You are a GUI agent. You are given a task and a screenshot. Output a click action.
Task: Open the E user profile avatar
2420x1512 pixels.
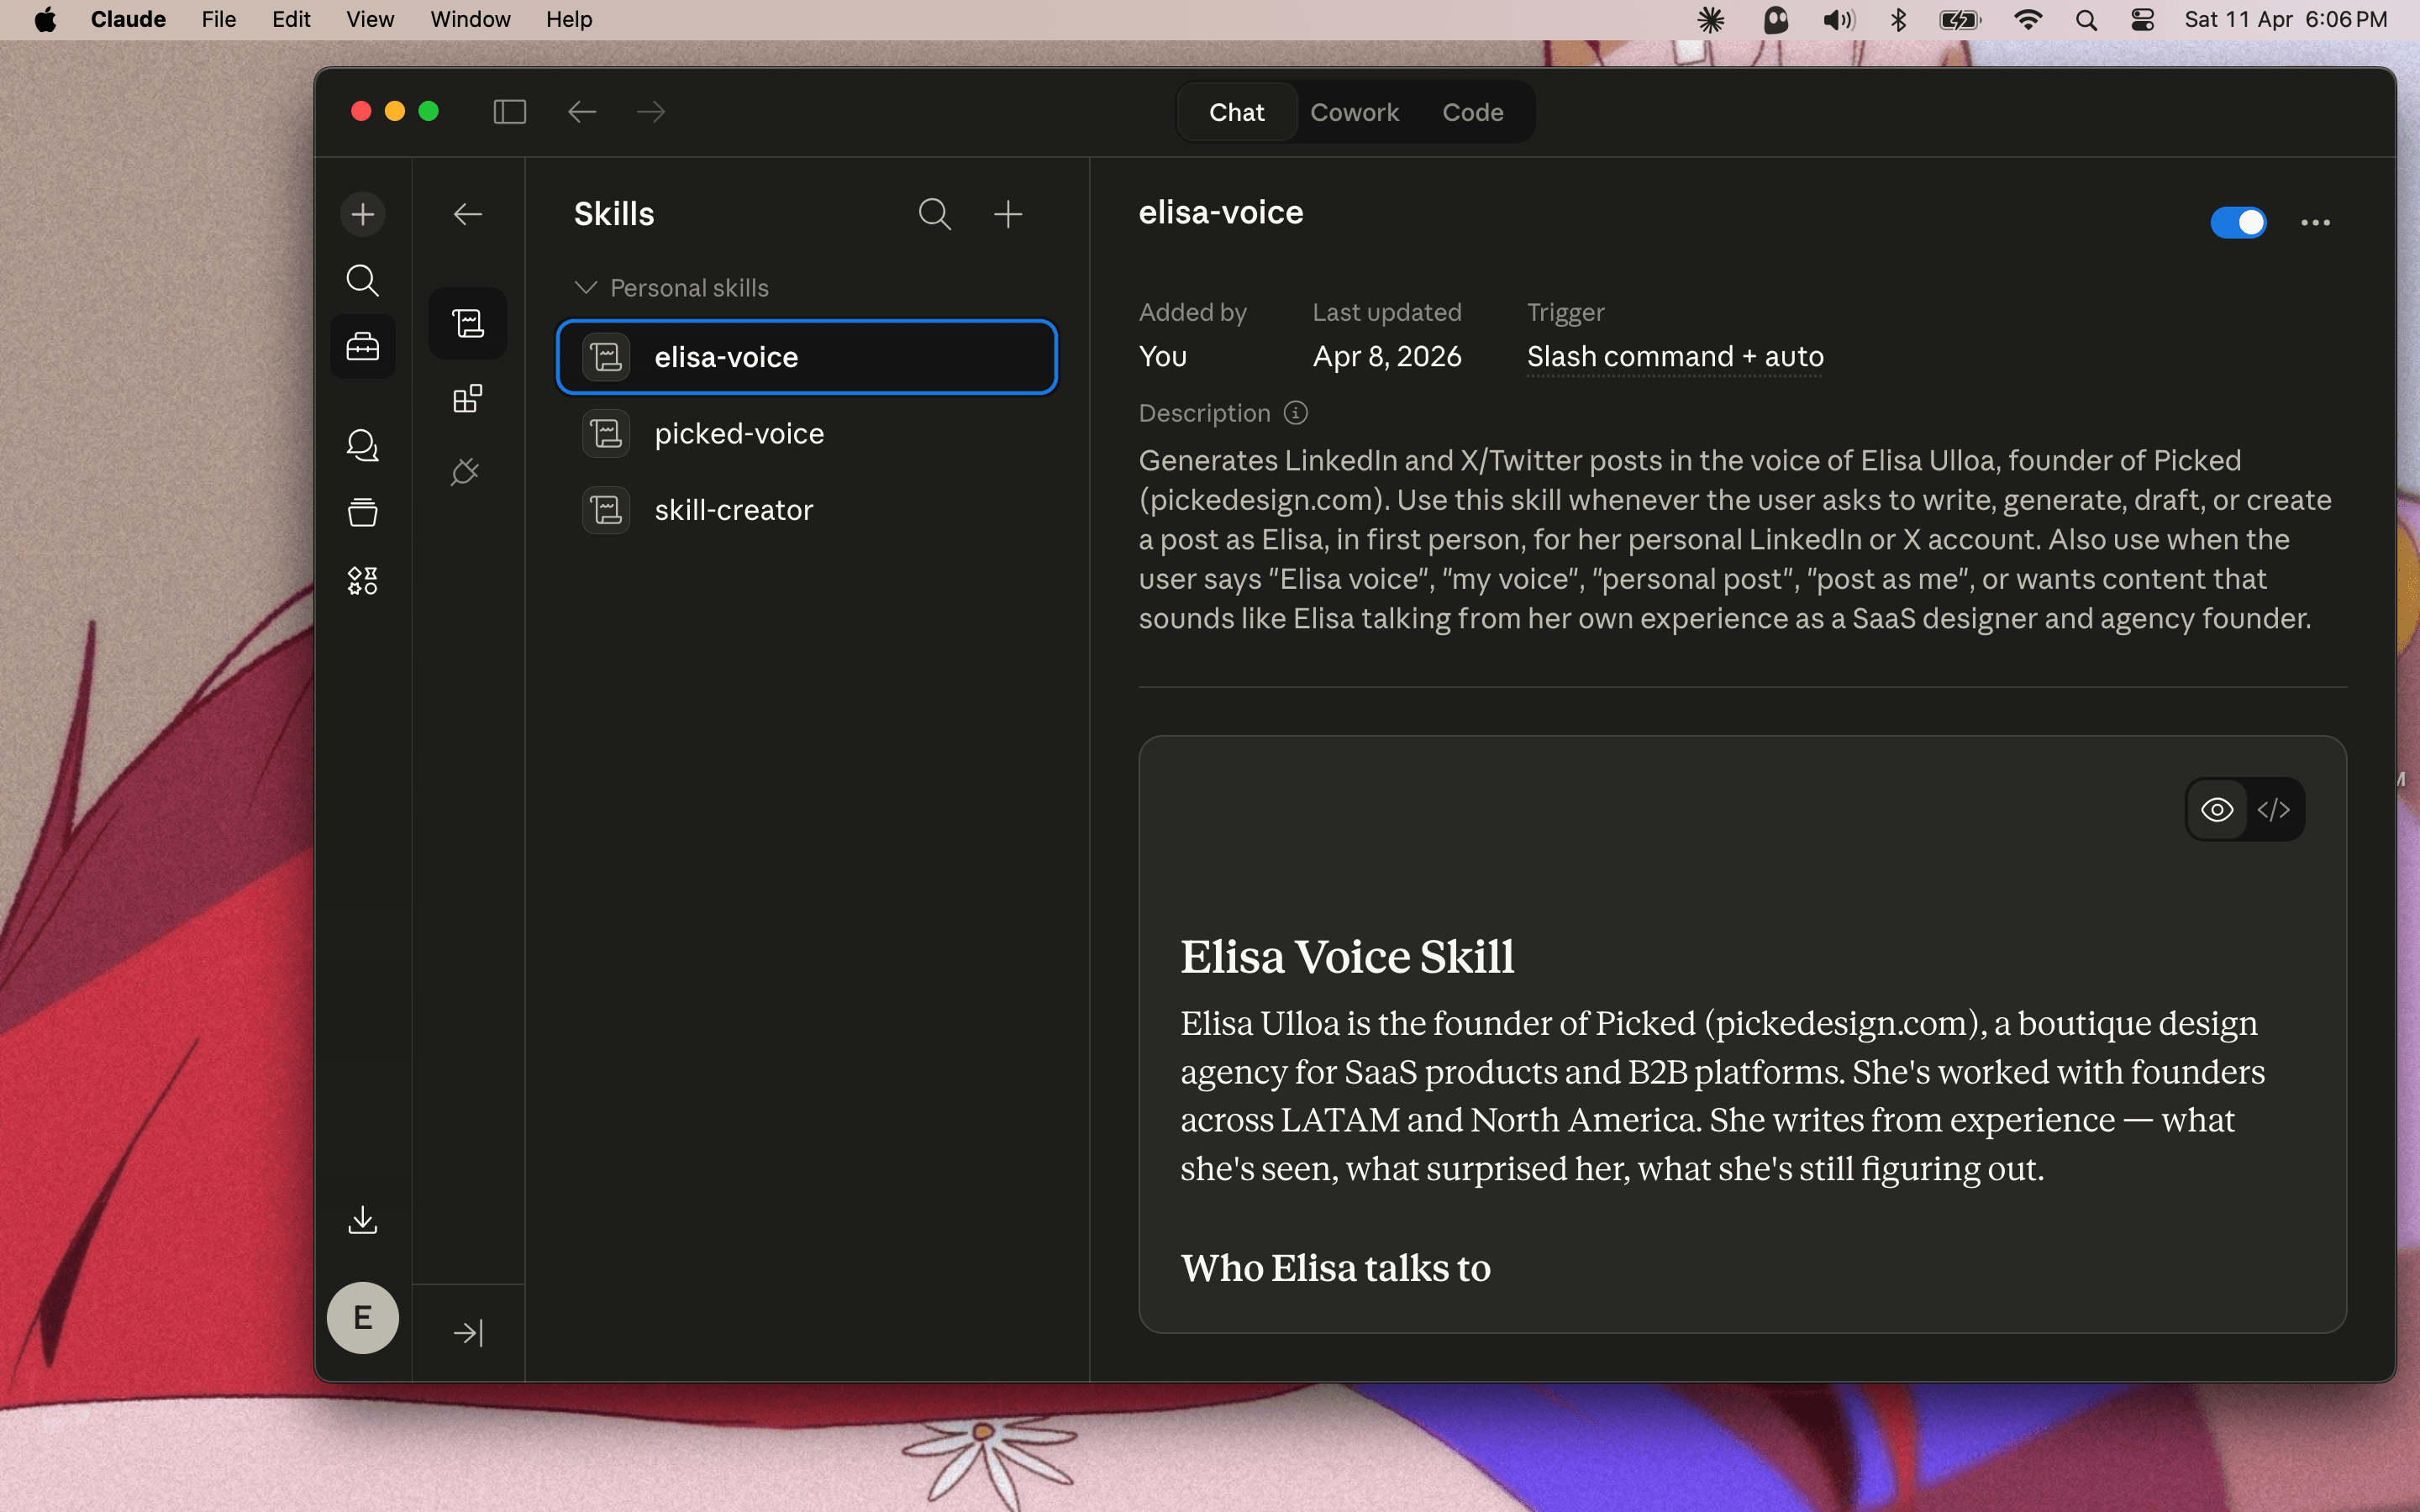(x=362, y=1317)
